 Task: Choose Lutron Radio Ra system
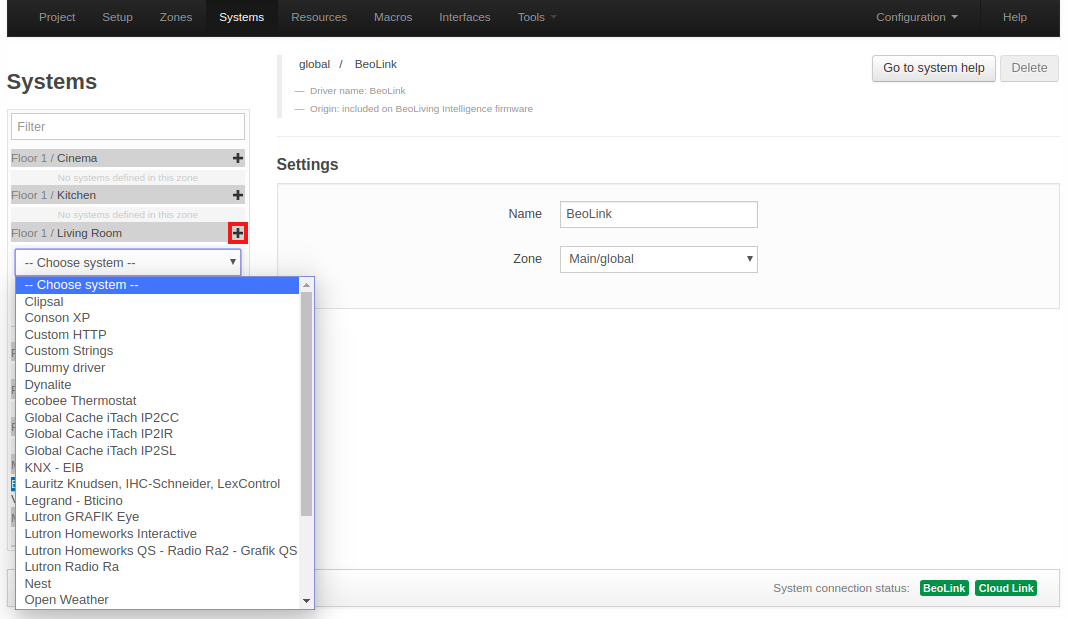pos(157,567)
